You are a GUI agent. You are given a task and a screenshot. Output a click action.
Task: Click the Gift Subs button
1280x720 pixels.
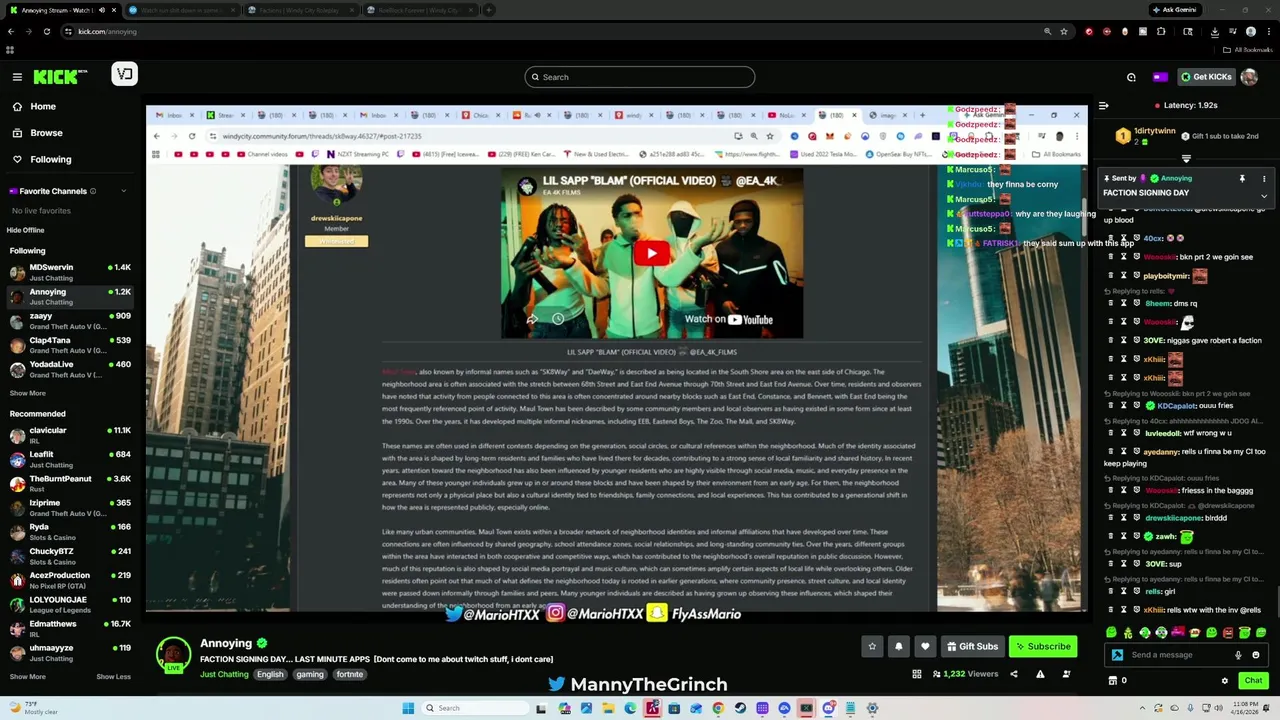tap(972, 646)
